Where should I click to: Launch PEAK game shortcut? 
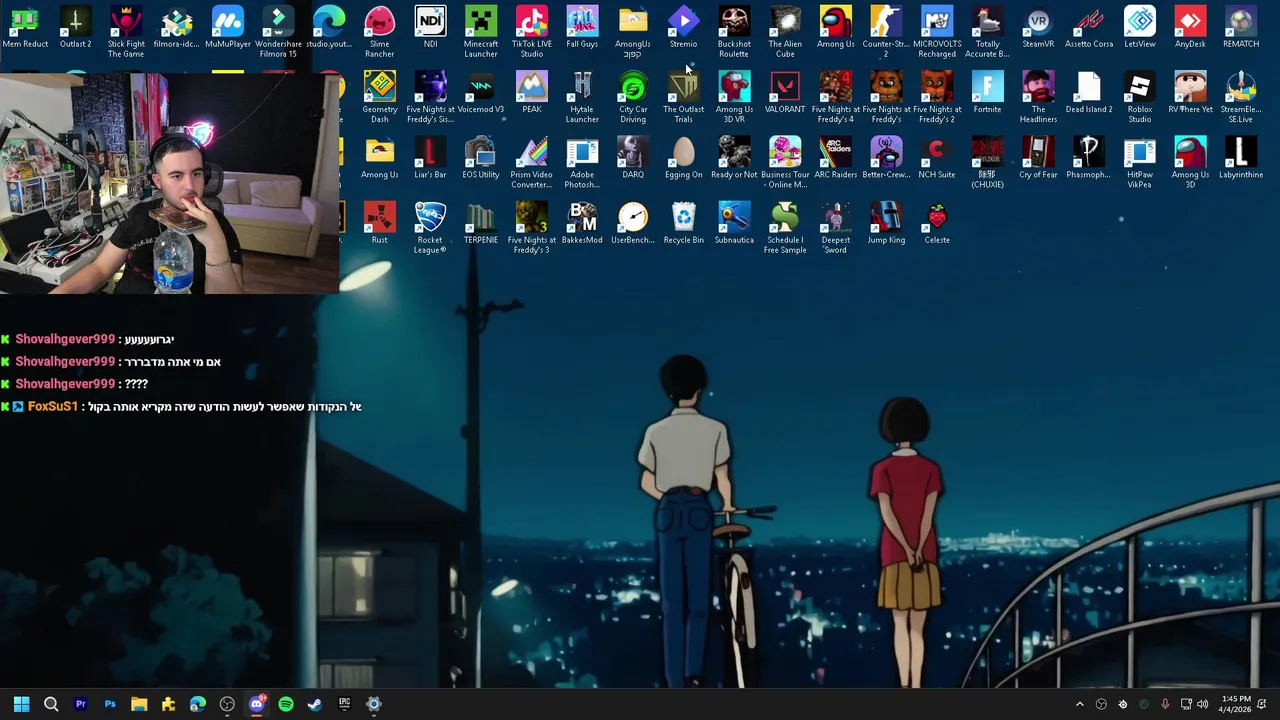(x=531, y=93)
